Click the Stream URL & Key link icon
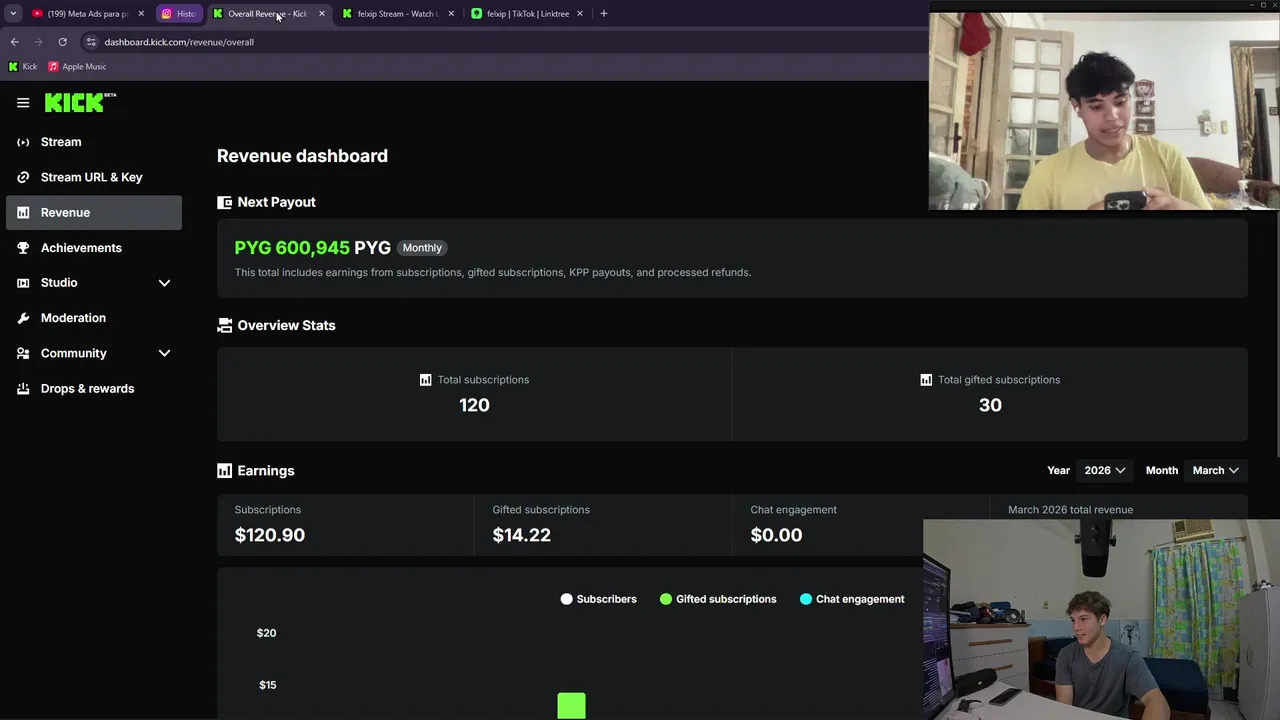The image size is (1280, 720). click(x=23, y=177)
